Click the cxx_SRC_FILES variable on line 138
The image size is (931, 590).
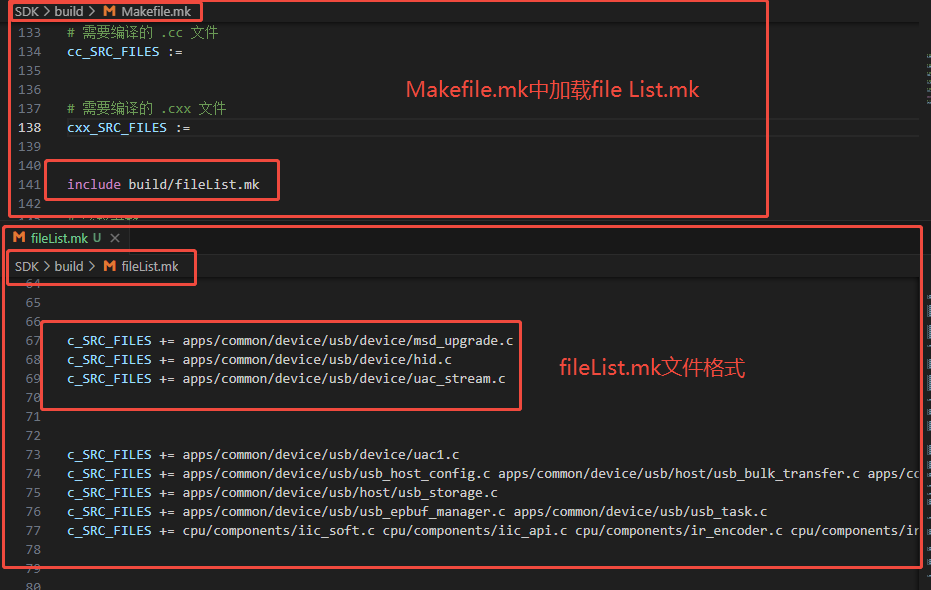tap(117, 128)
